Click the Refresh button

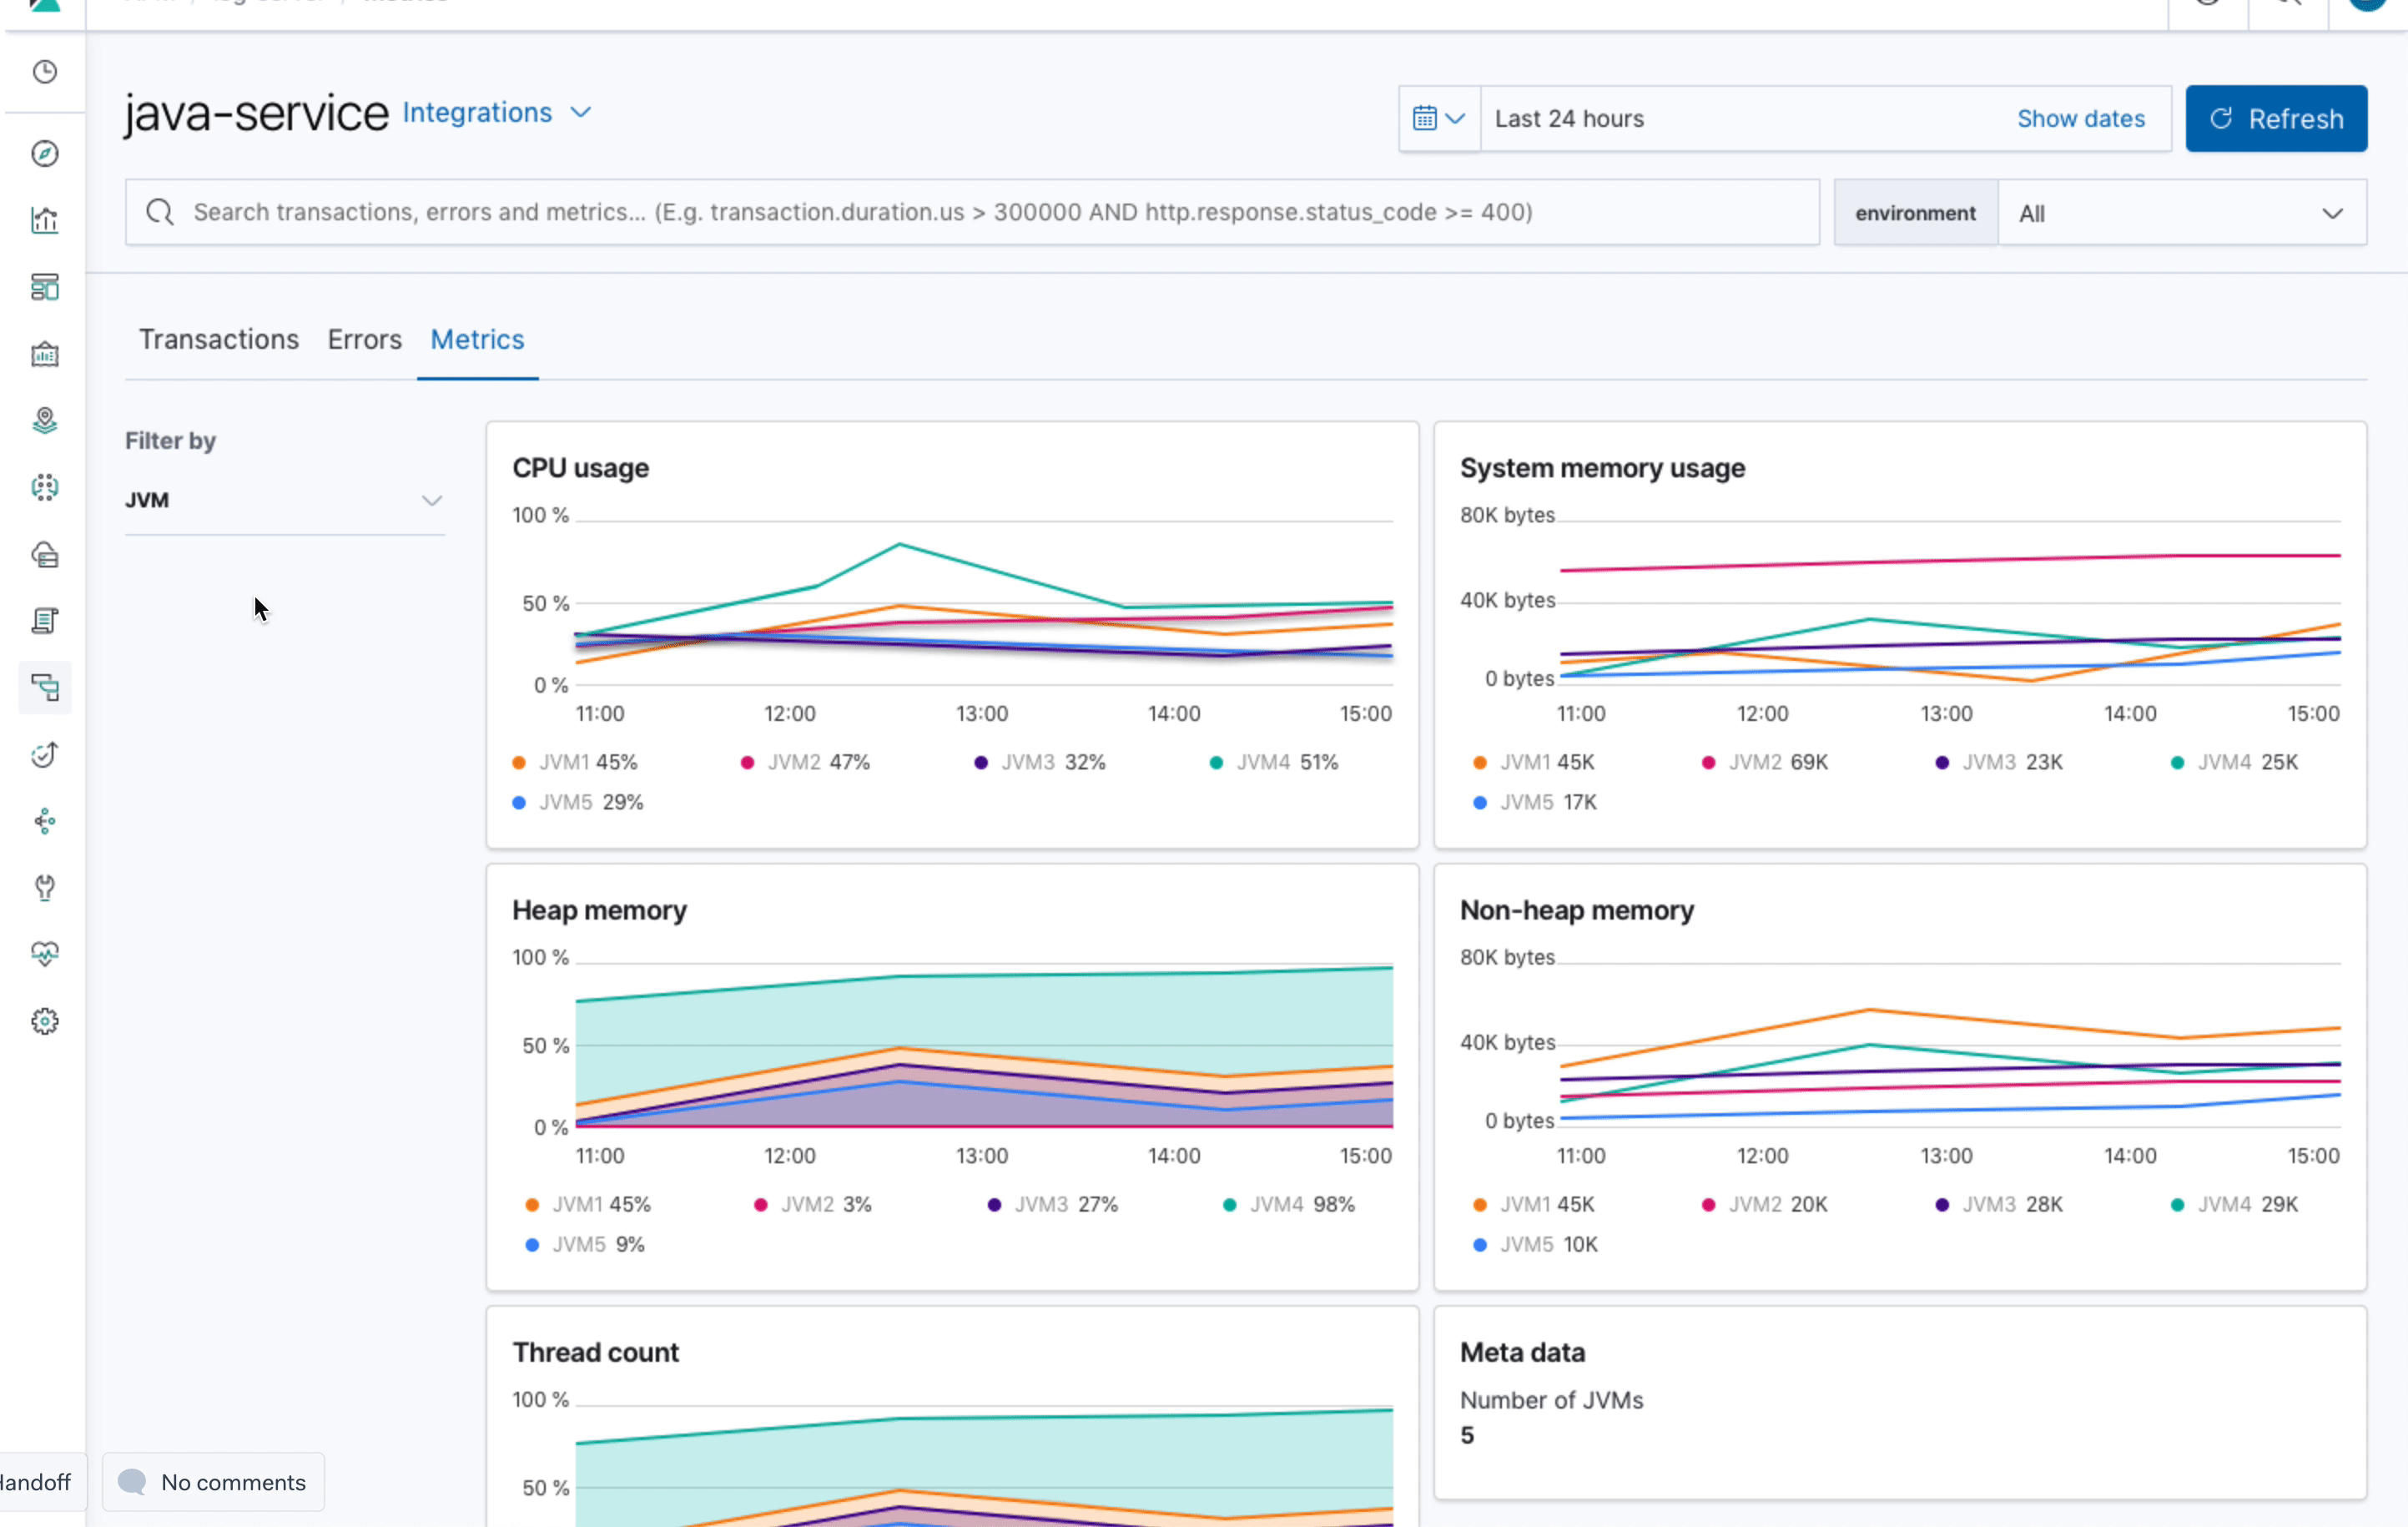pyautogui.click(x=2275, y=119)
